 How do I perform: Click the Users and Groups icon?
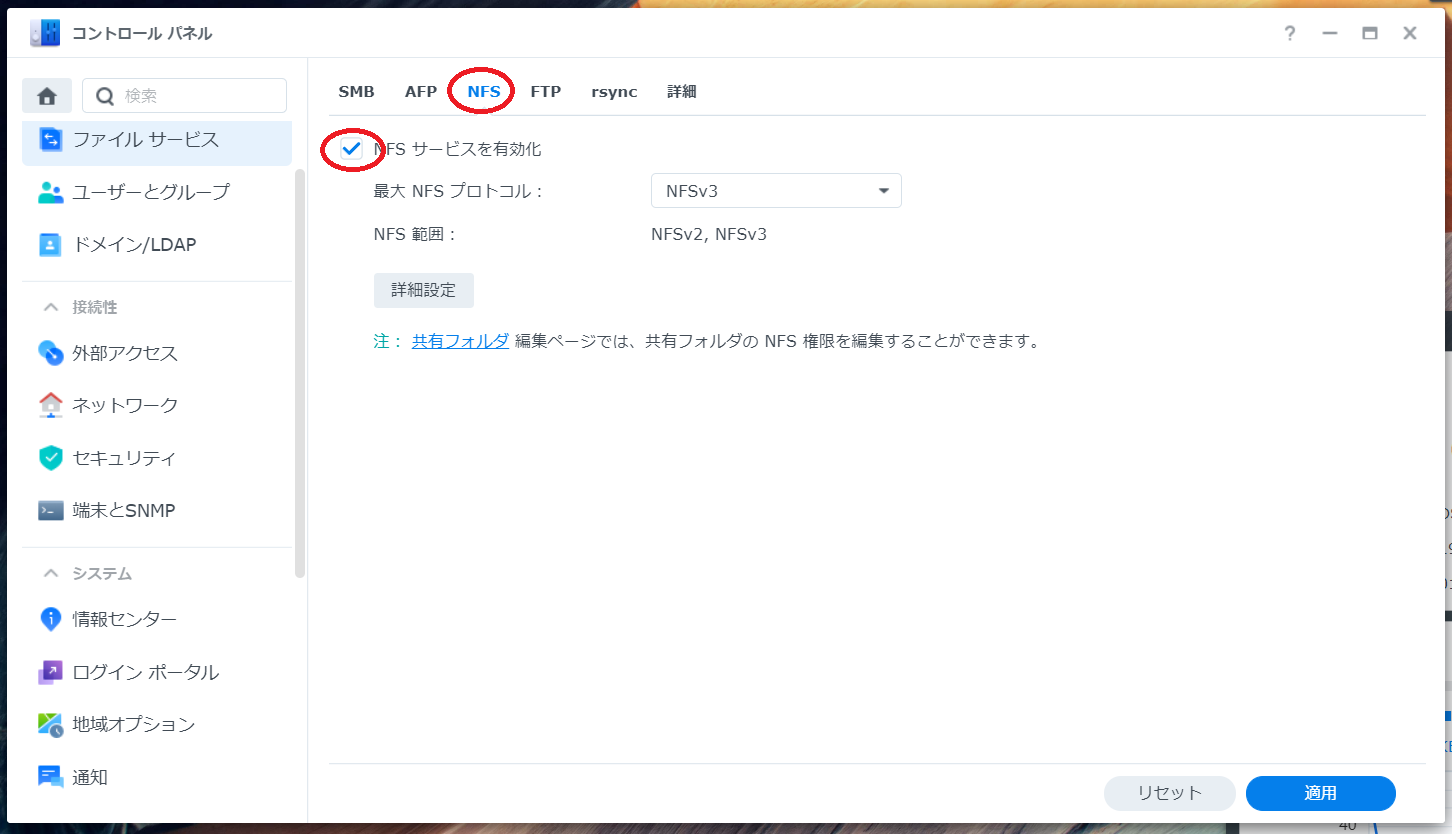pyautogui.click(x=51, y=192)
